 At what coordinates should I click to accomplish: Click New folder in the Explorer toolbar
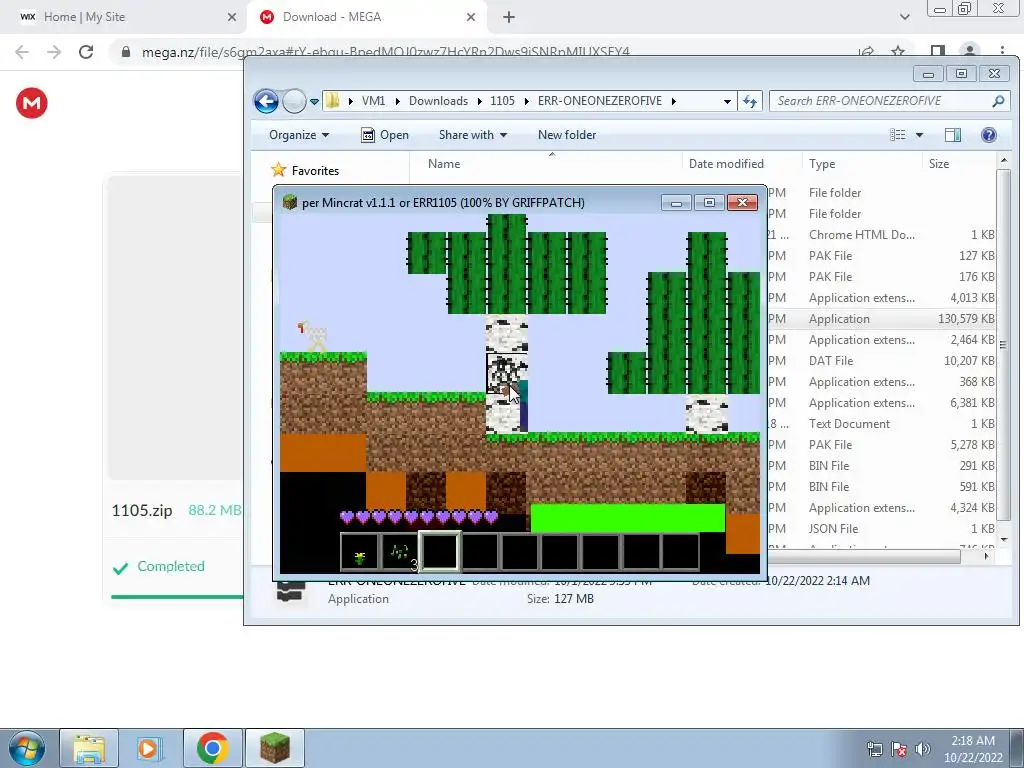[x=567, y=135]
